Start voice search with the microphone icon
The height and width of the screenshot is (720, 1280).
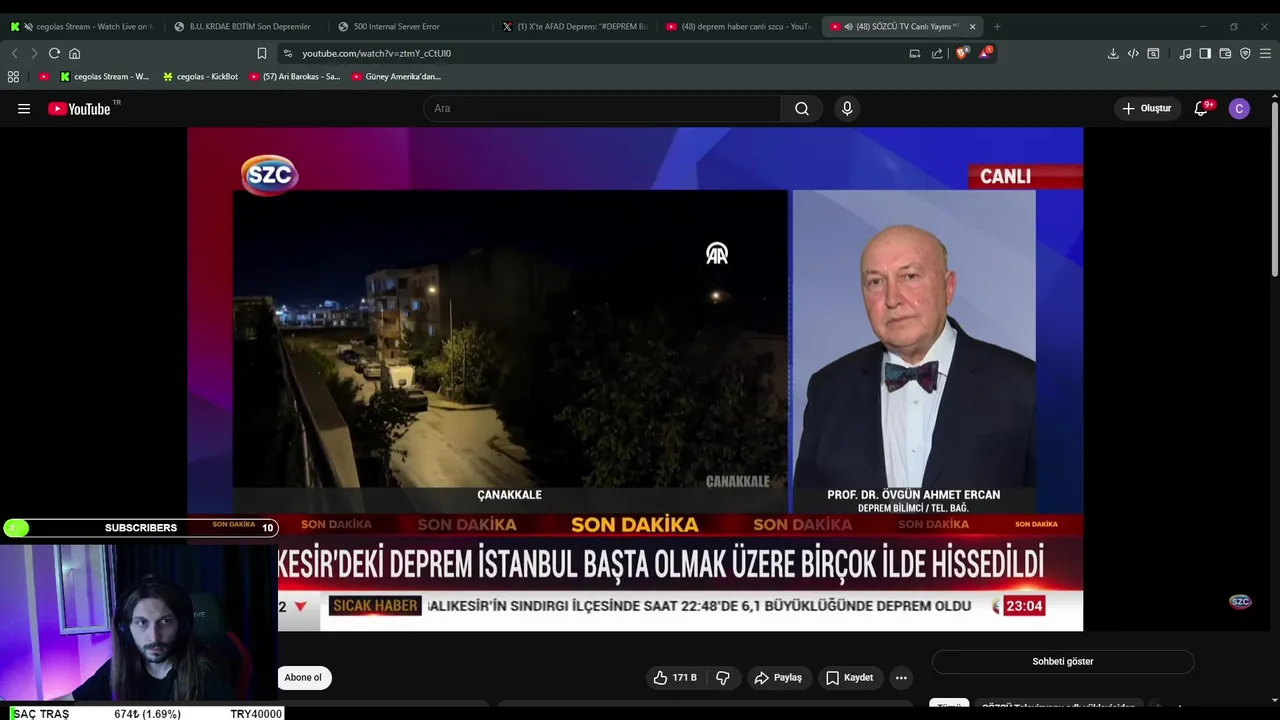click(847, 109)
